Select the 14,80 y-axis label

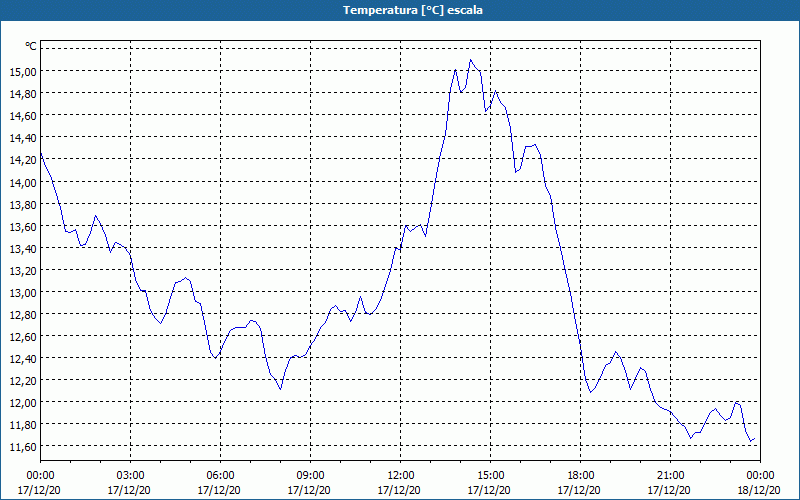point(23,94)
